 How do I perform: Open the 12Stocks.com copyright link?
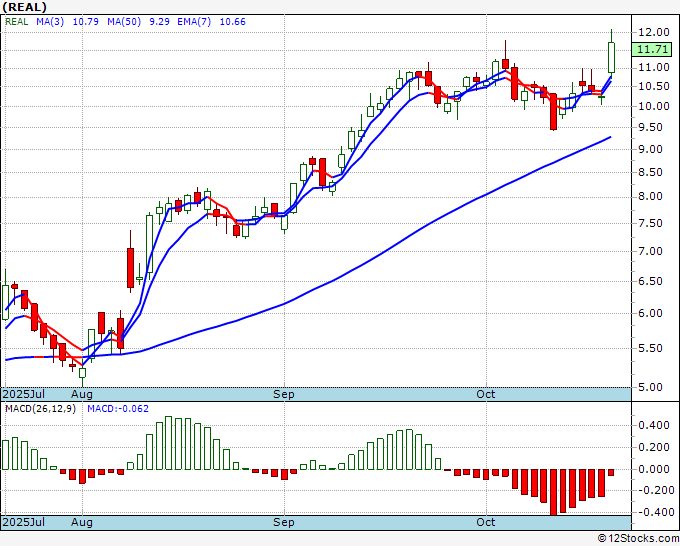click(638, 539)
